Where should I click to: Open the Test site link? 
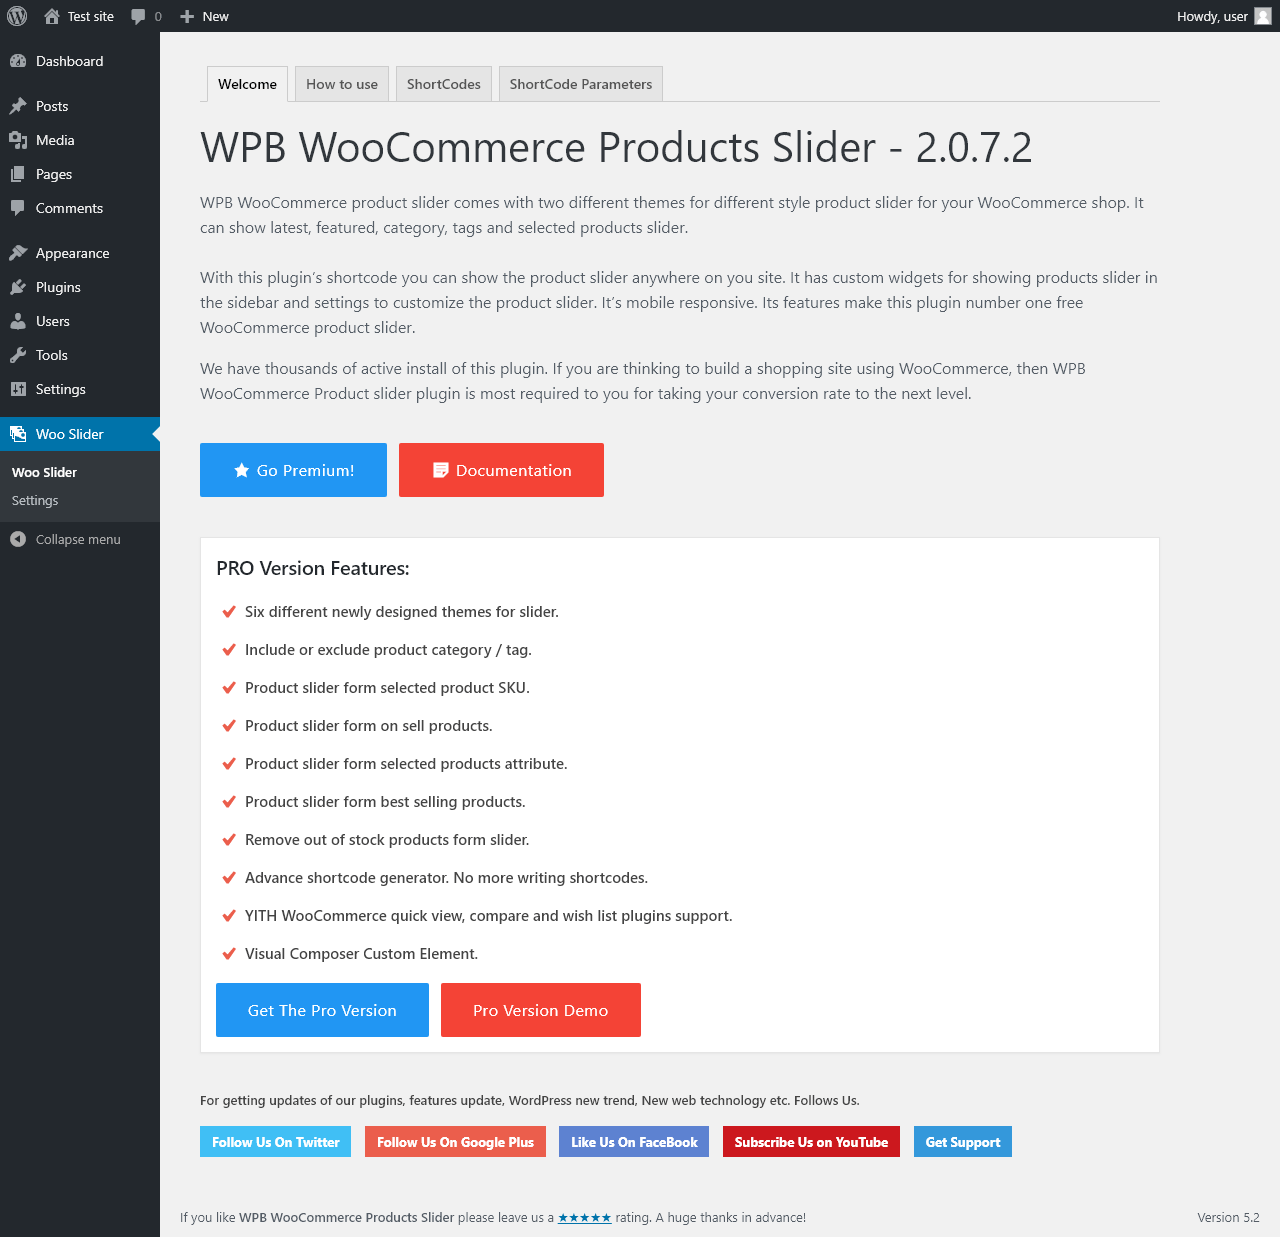[x=79, y=16]
